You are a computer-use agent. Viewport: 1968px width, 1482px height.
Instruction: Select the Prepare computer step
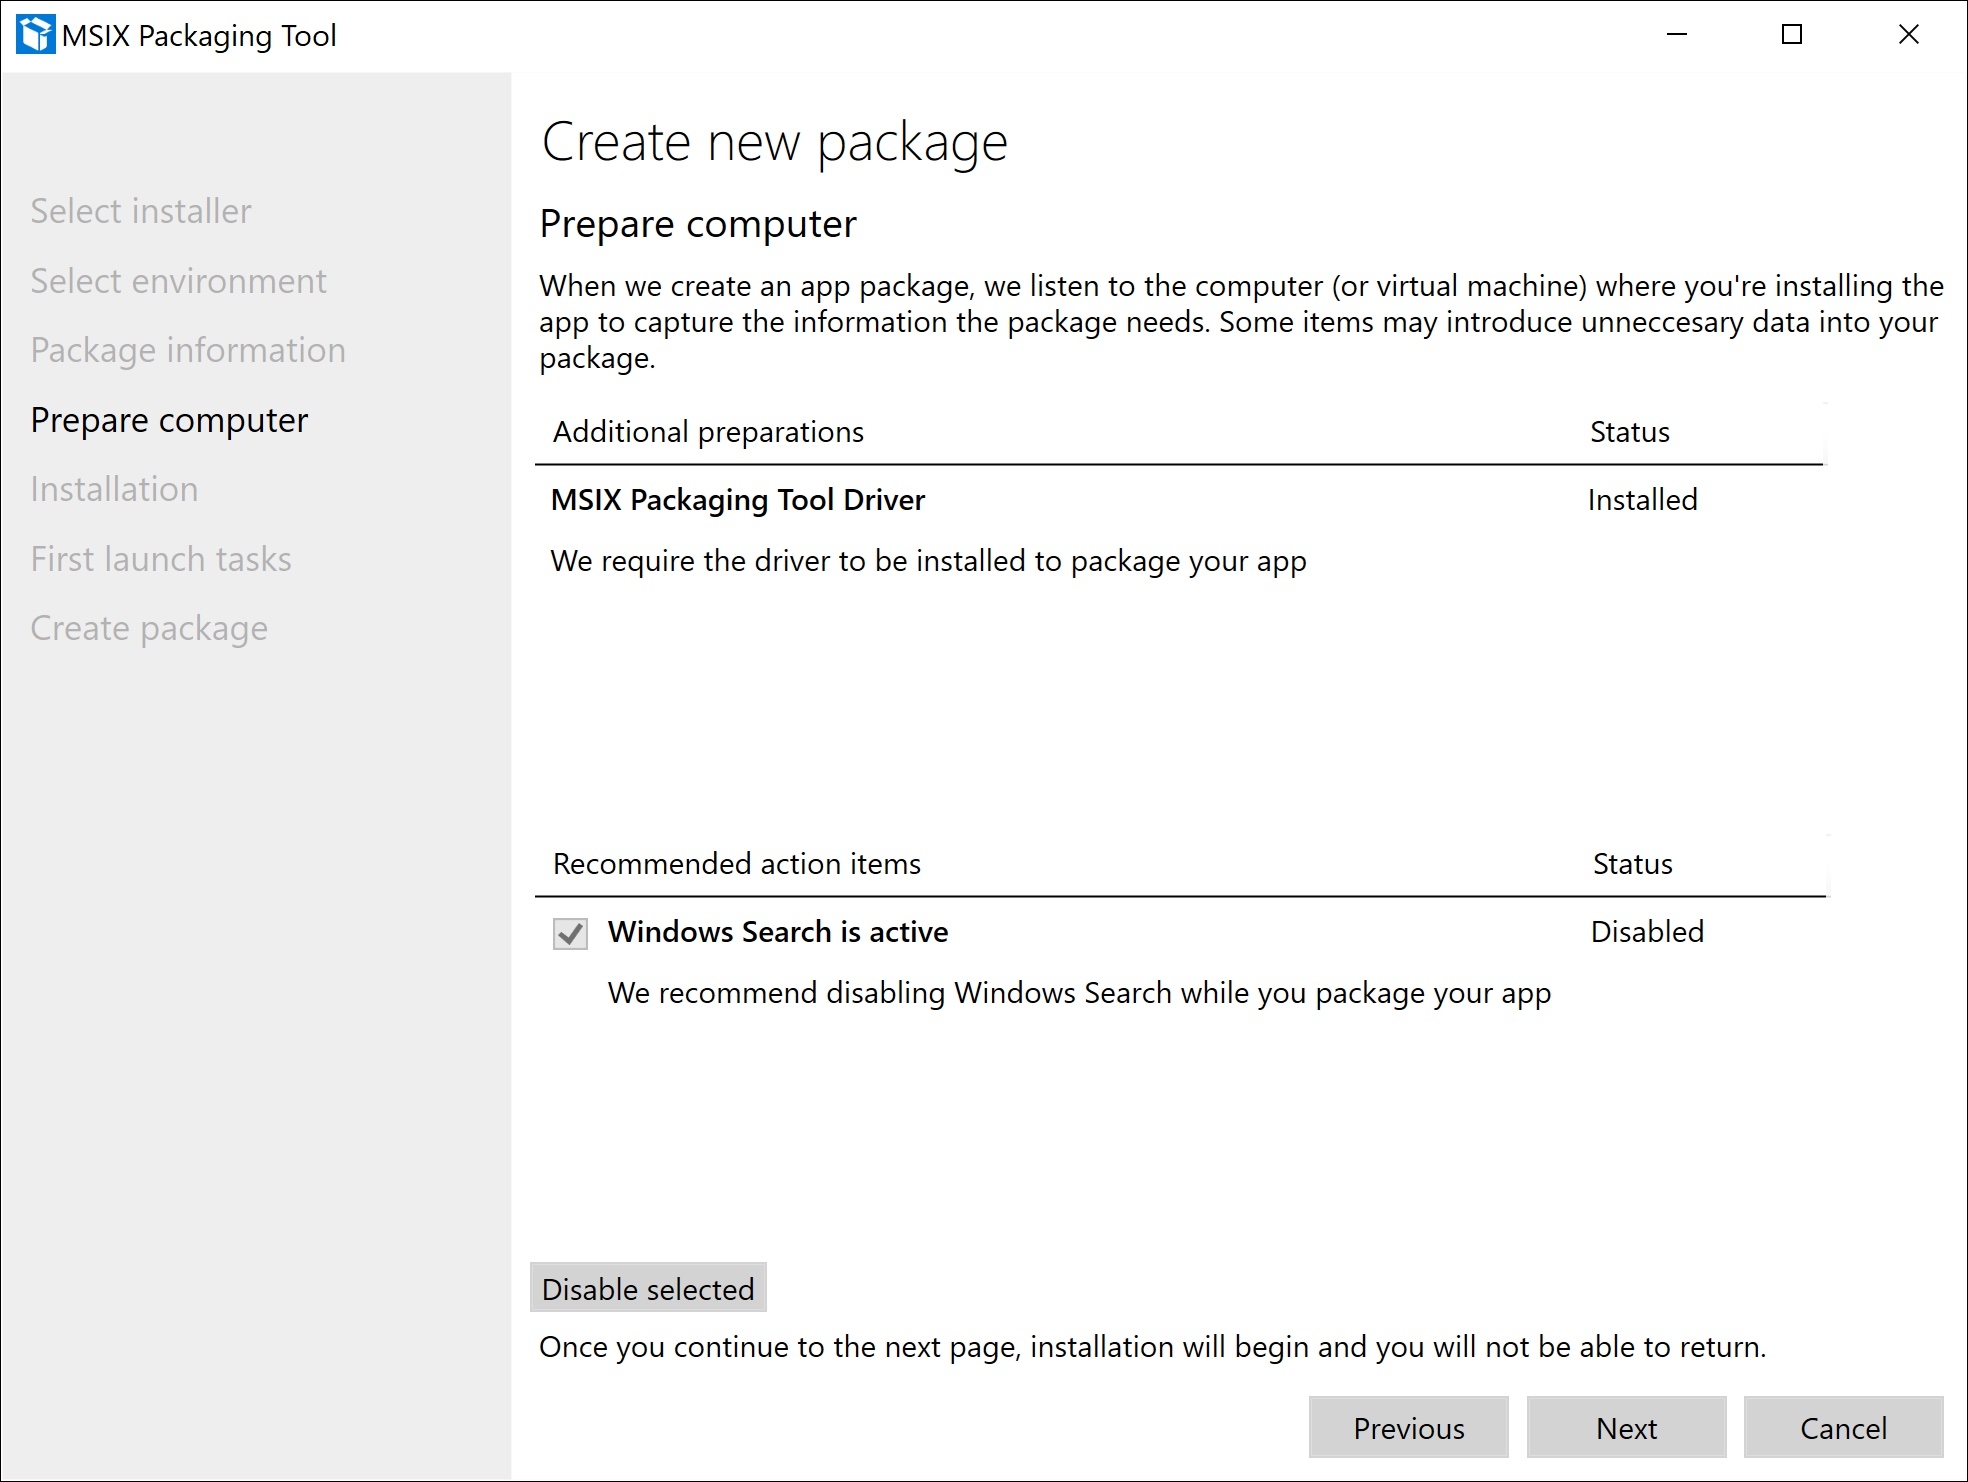click(x=169, y=420)
